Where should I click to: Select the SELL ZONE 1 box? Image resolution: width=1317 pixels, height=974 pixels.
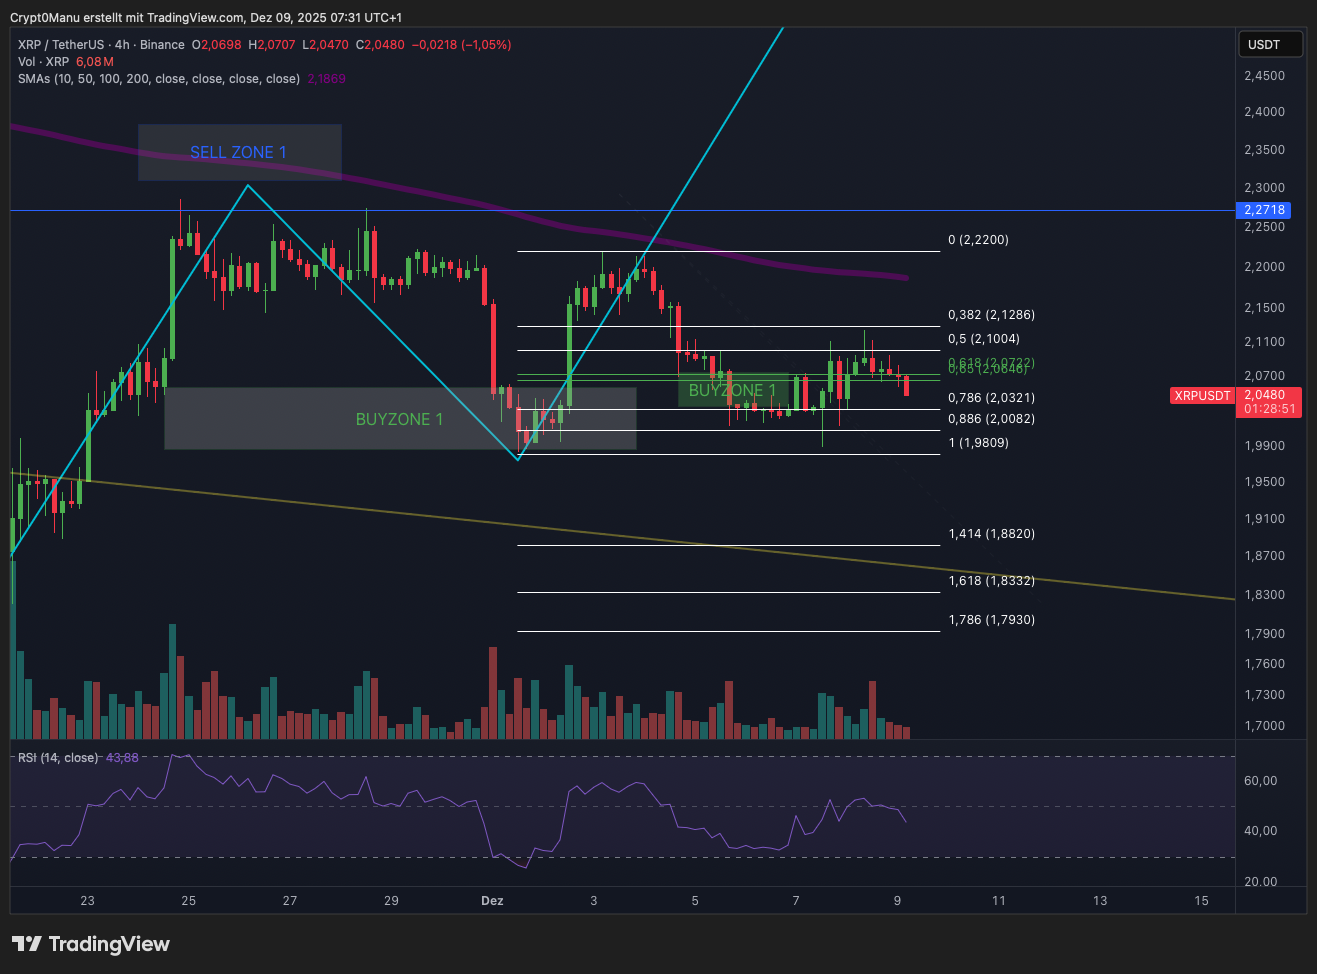coord(239,152)
